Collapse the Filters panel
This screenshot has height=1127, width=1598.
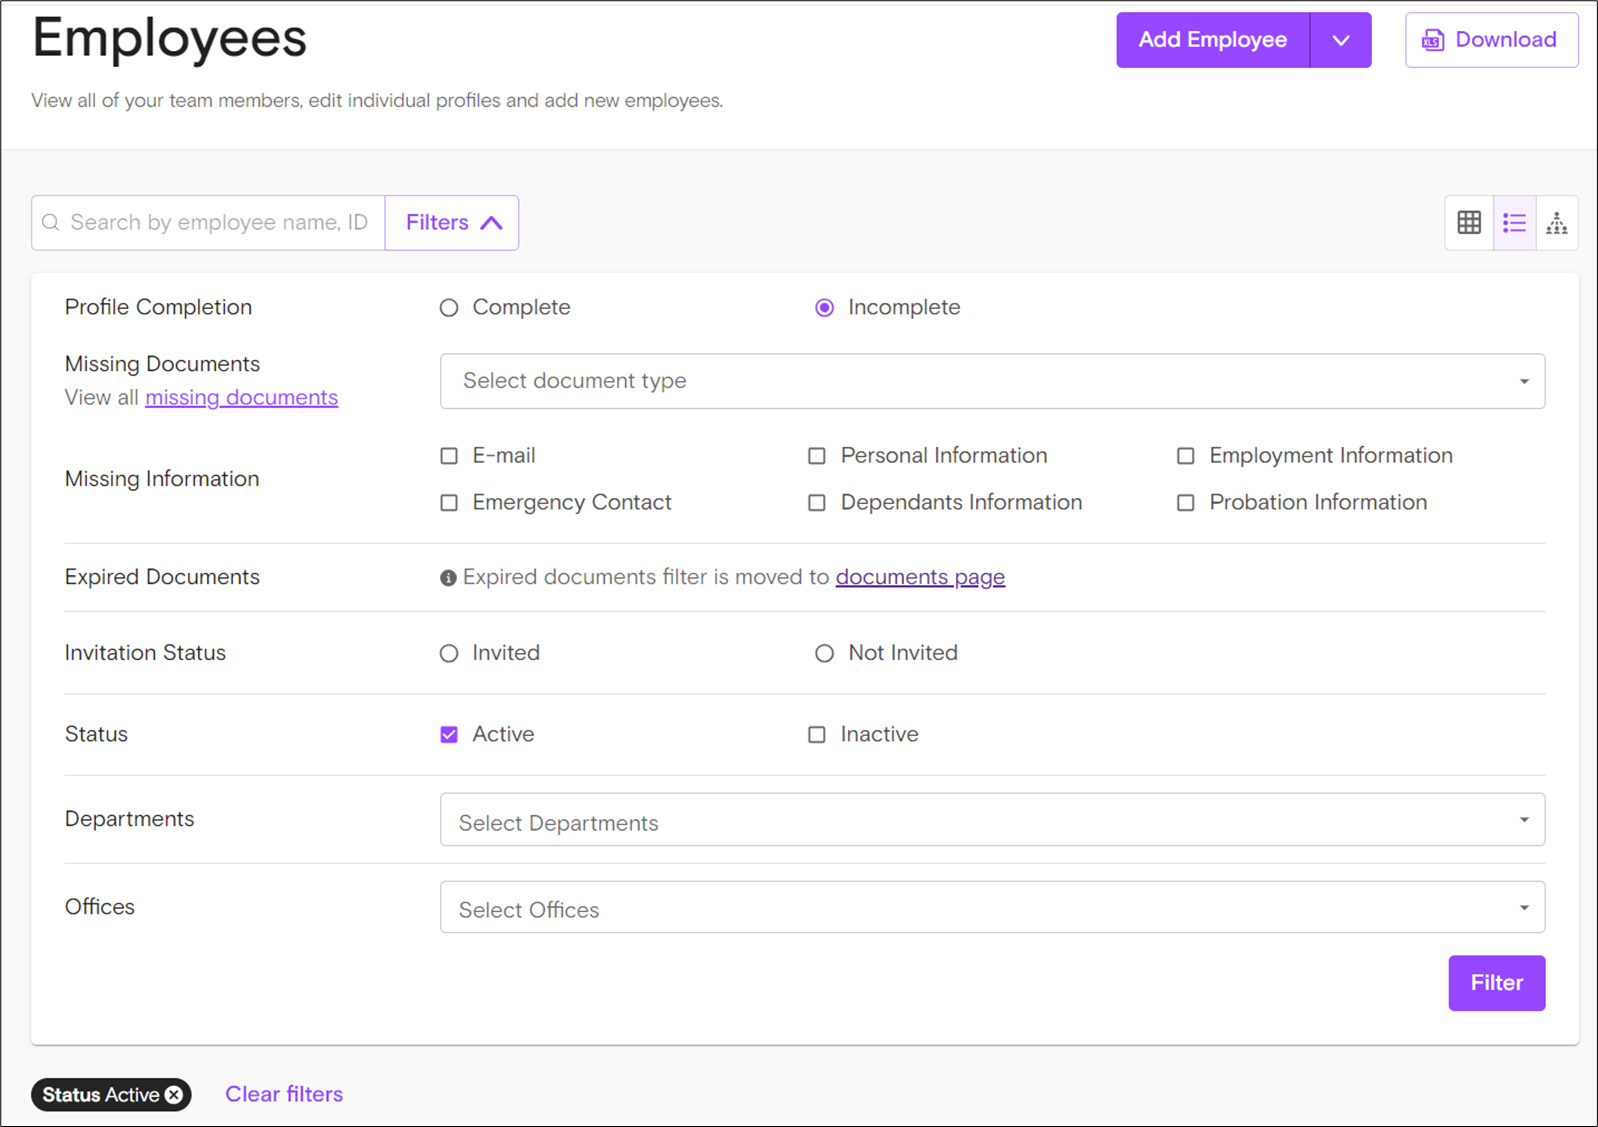[452, 223]
